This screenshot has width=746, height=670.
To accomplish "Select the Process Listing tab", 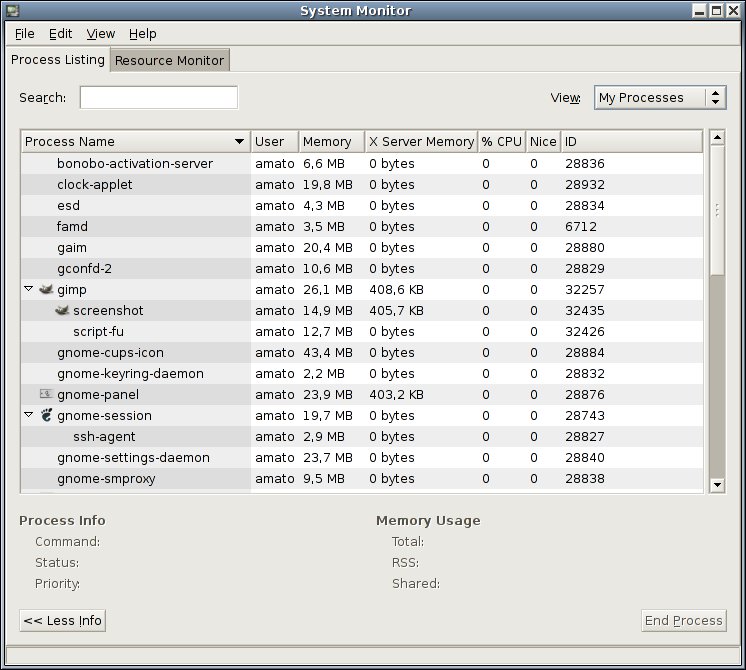I will (x=58, y=59).
